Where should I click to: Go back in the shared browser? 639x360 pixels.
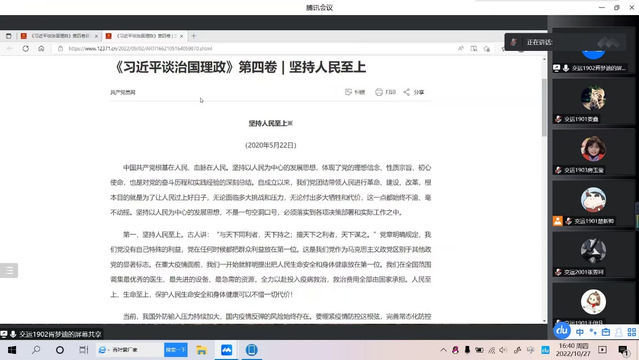[10, 49]
